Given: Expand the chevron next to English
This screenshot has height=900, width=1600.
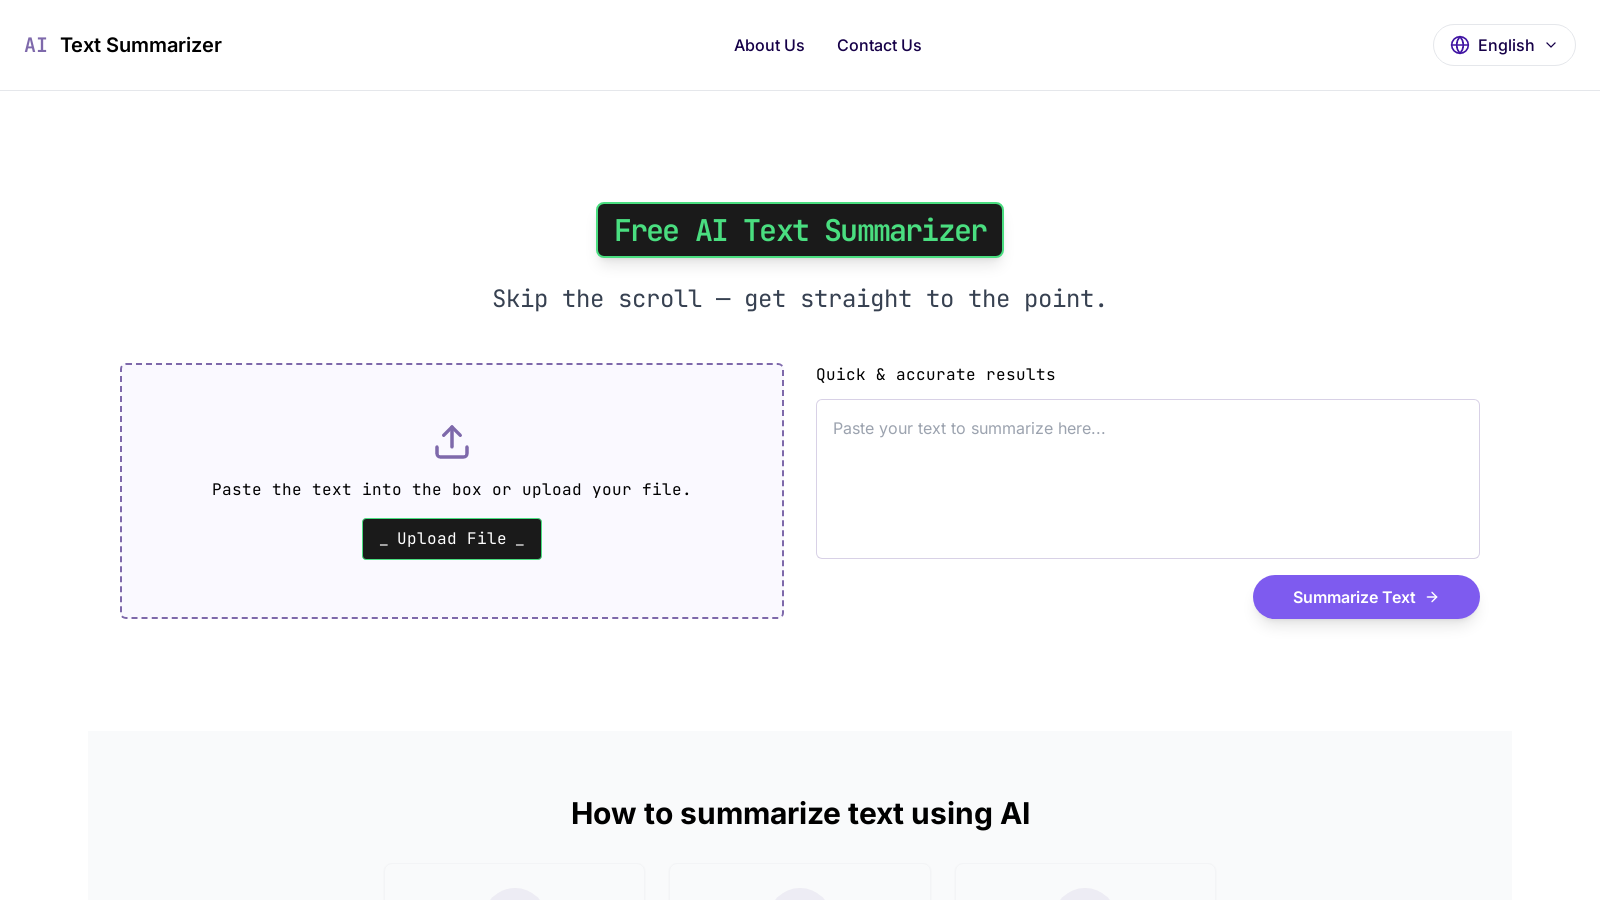Looking at the screenshot, I should (1551, 45).
